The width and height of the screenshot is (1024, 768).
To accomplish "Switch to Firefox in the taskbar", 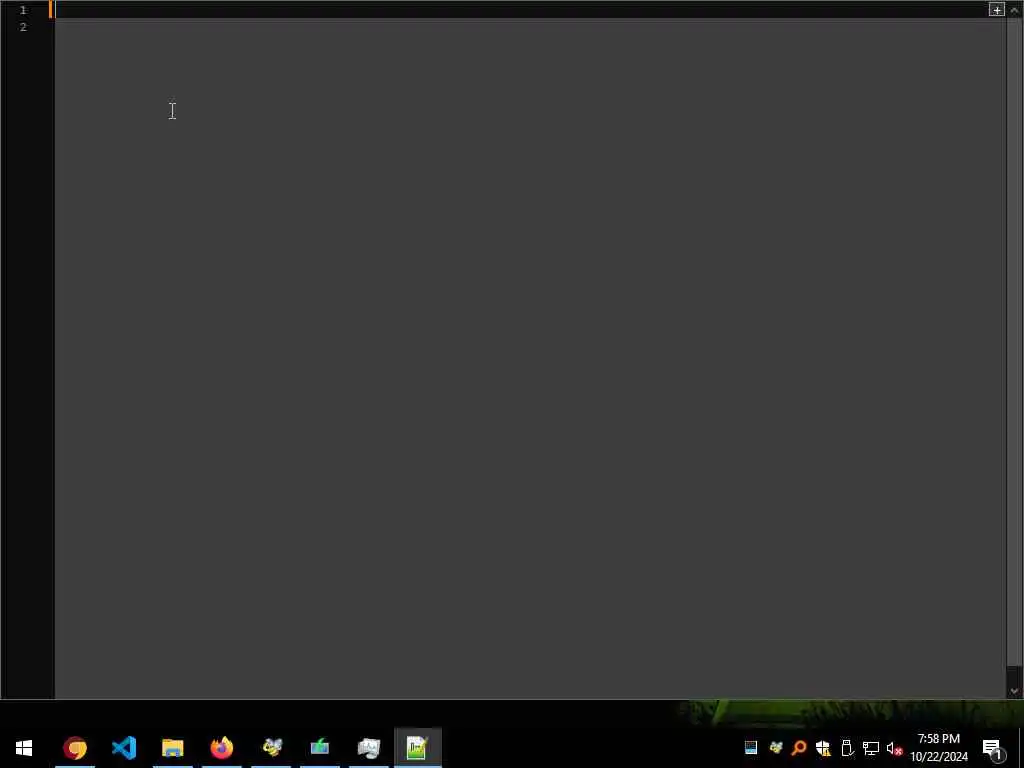I will tap(222, 748).
